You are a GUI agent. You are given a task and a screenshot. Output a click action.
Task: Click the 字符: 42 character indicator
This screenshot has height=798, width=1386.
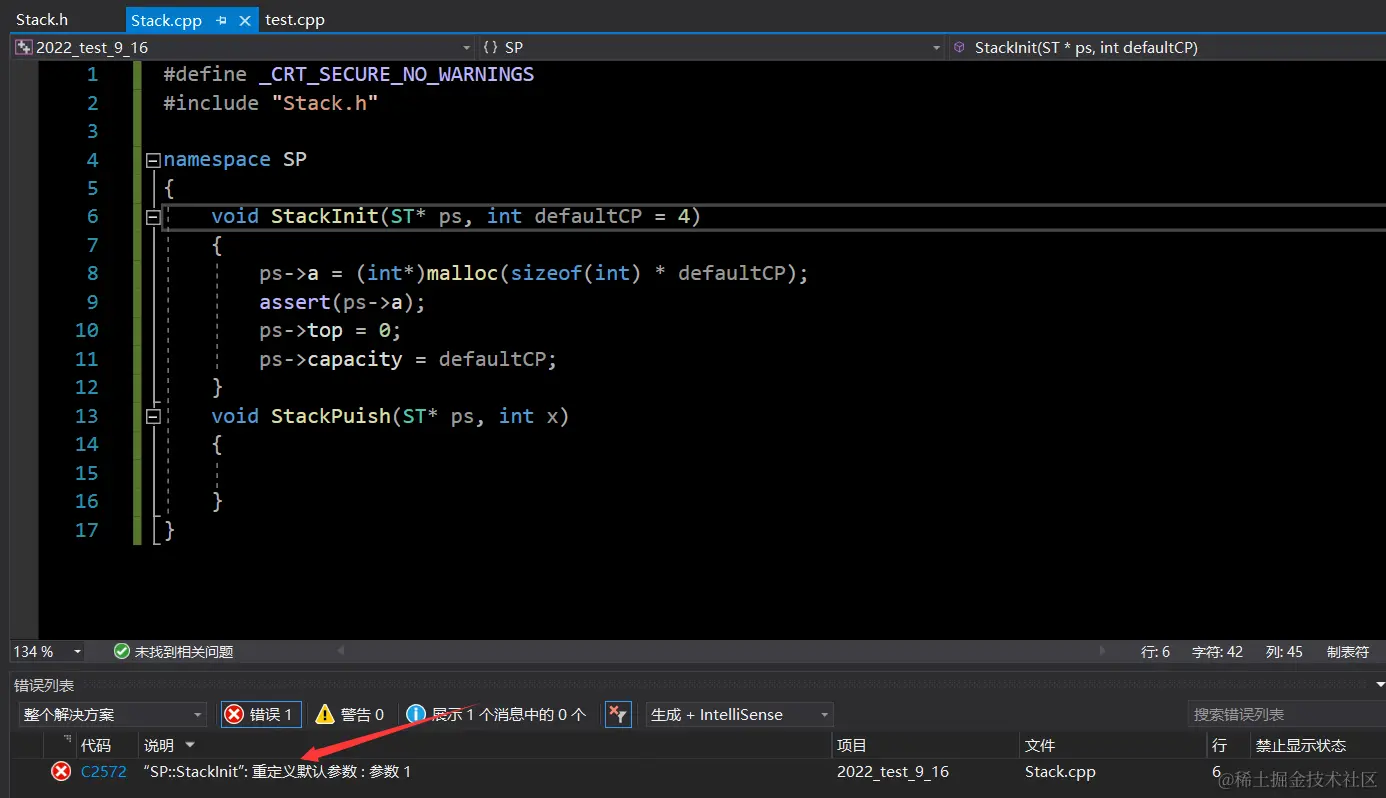point(1217,651)
